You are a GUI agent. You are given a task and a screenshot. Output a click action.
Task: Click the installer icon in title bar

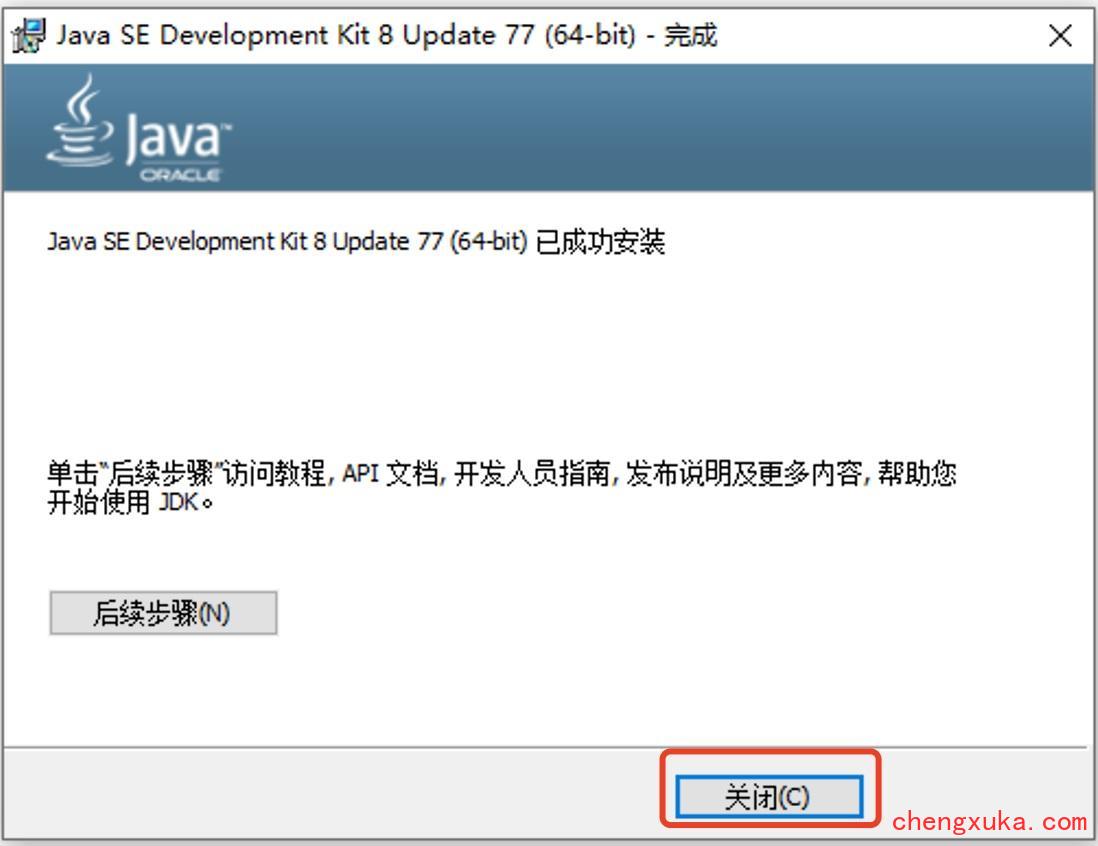point(29,36)
